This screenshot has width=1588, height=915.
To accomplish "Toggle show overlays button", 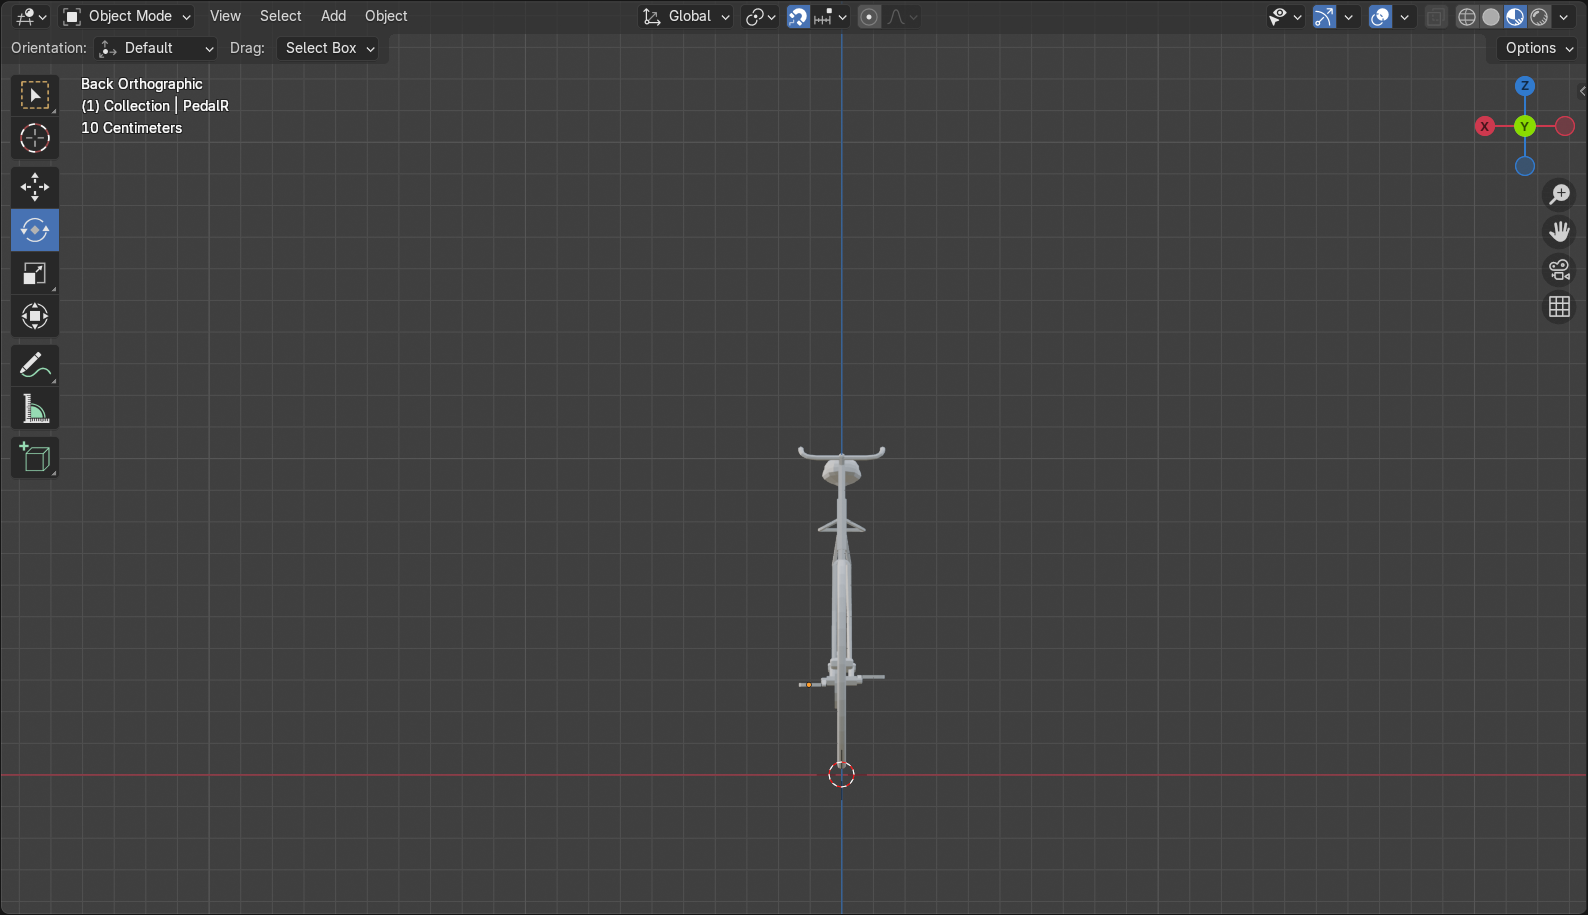I will [1380, 16].
